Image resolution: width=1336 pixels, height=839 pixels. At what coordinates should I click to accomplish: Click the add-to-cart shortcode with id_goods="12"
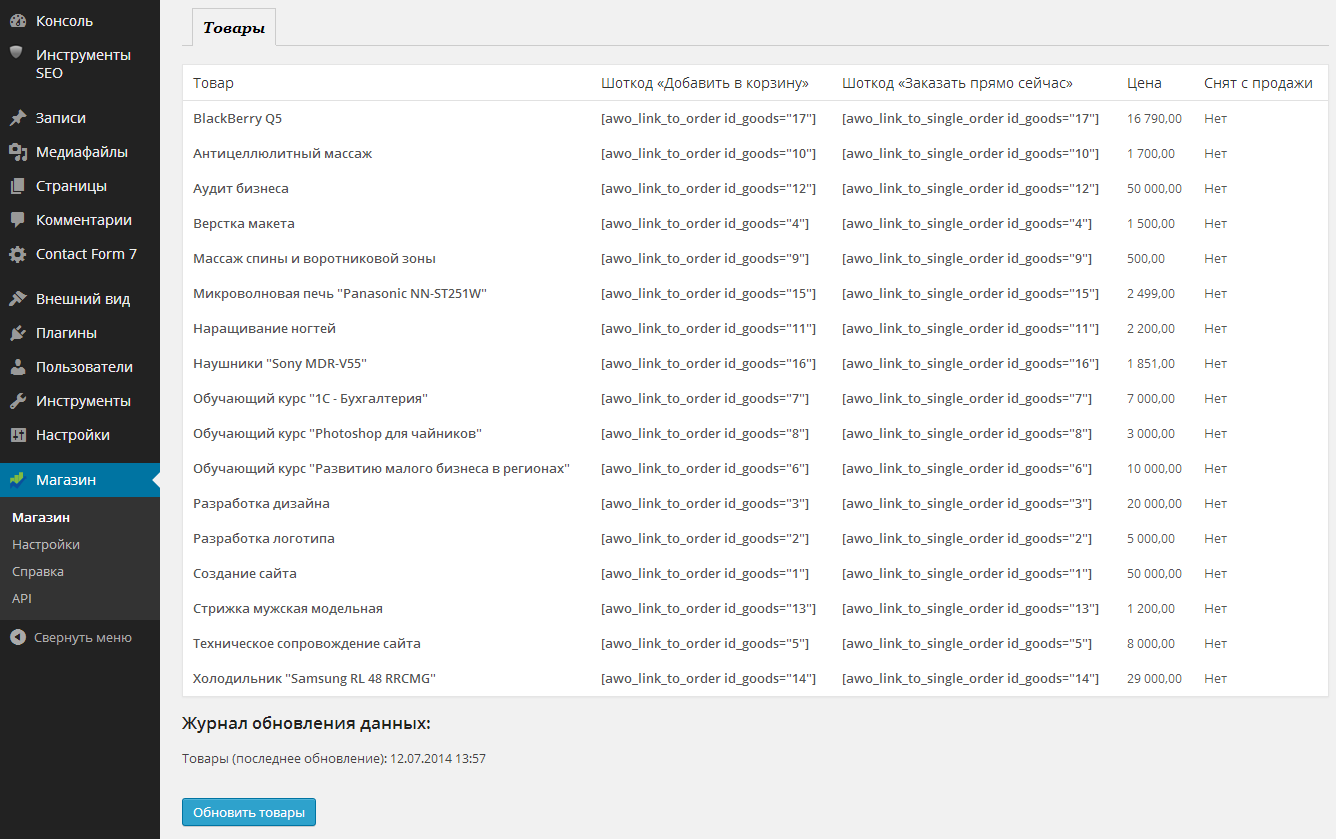coord(708,189)
